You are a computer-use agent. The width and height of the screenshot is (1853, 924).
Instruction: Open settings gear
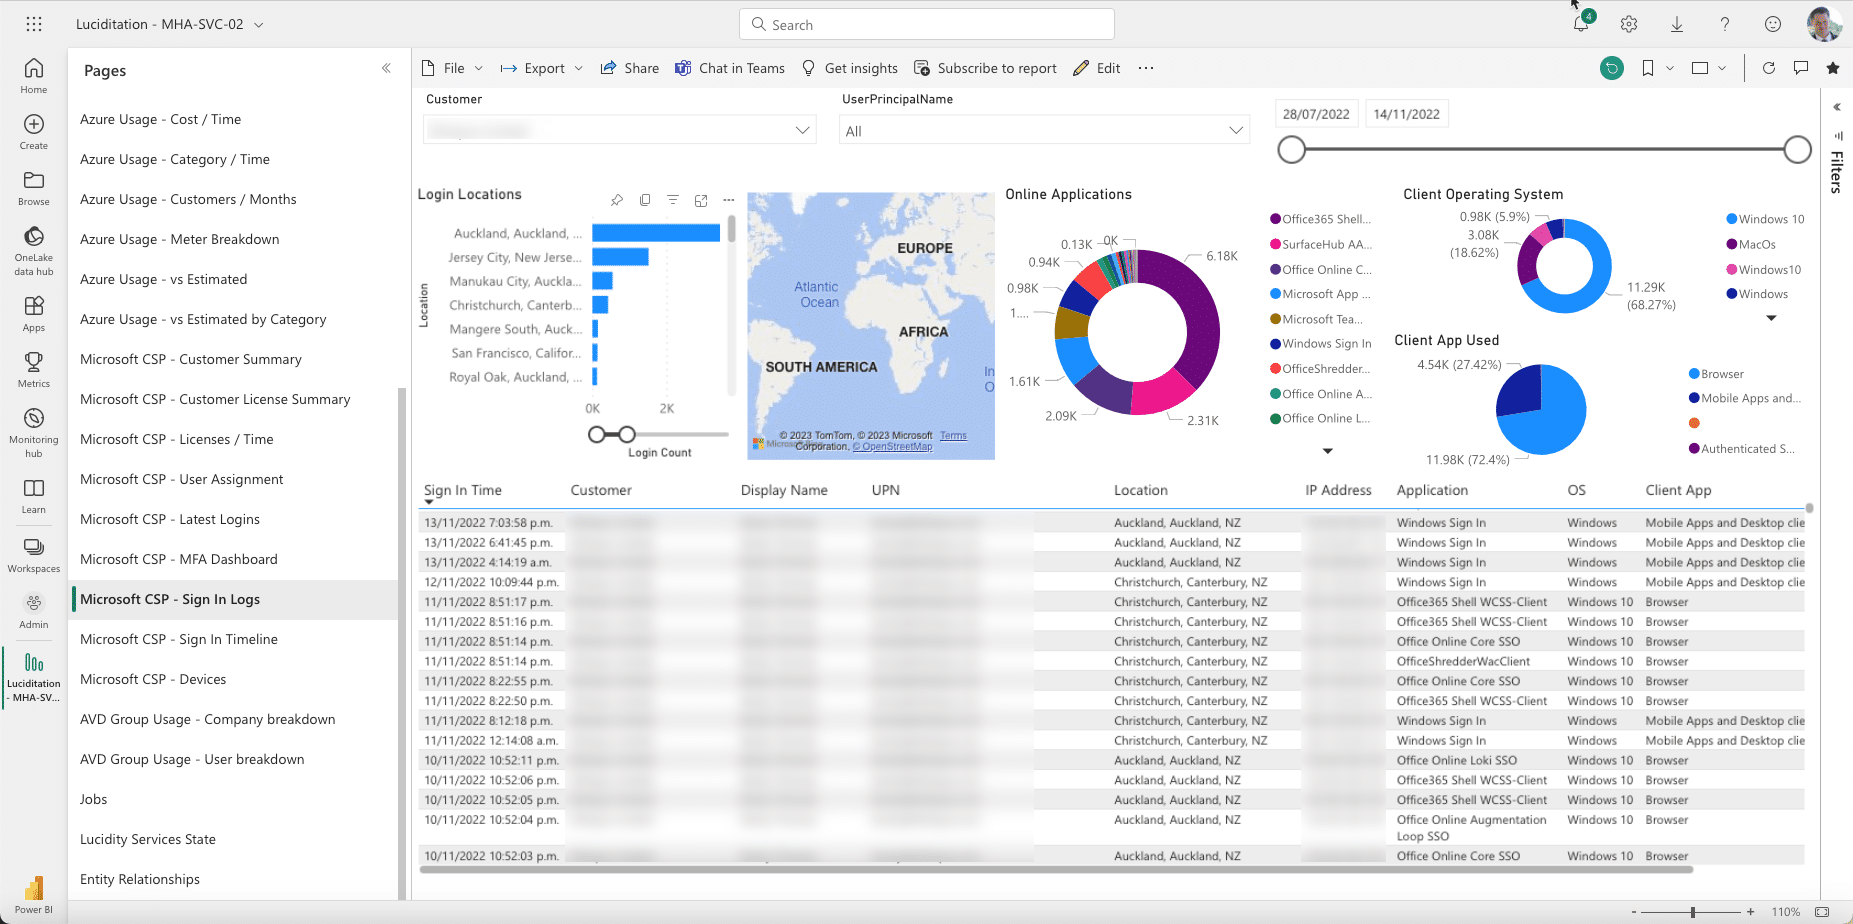1629,24
